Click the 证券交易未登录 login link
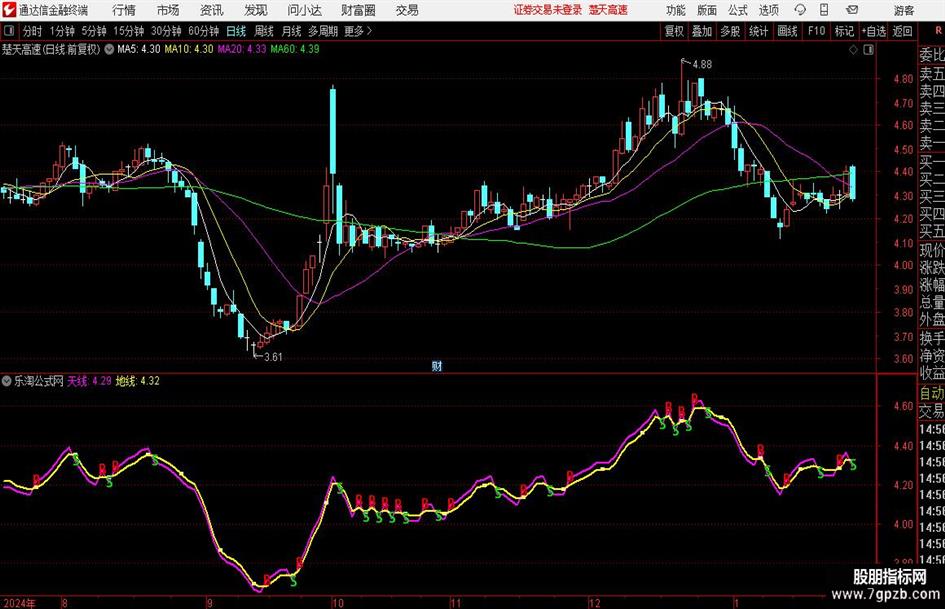Viewport: 945px width, 609px height. coord(548,10)
